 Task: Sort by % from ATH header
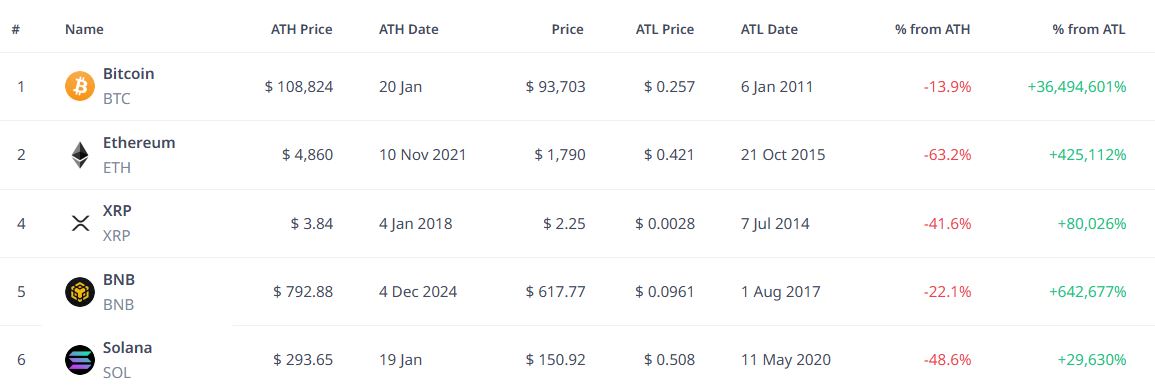[x=933, y=29]
